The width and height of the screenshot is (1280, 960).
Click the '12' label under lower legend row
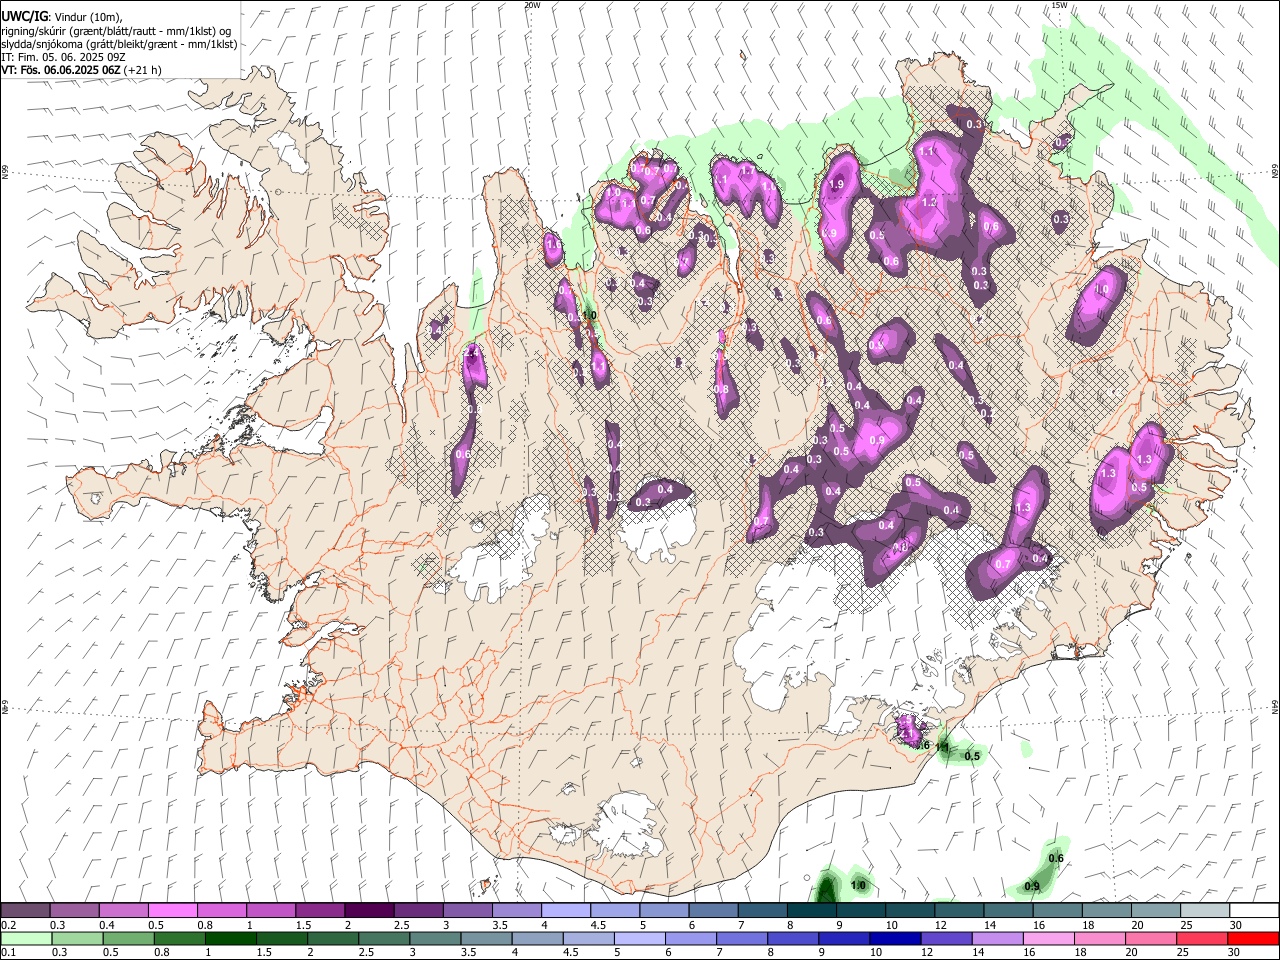[x=926, y=953]
